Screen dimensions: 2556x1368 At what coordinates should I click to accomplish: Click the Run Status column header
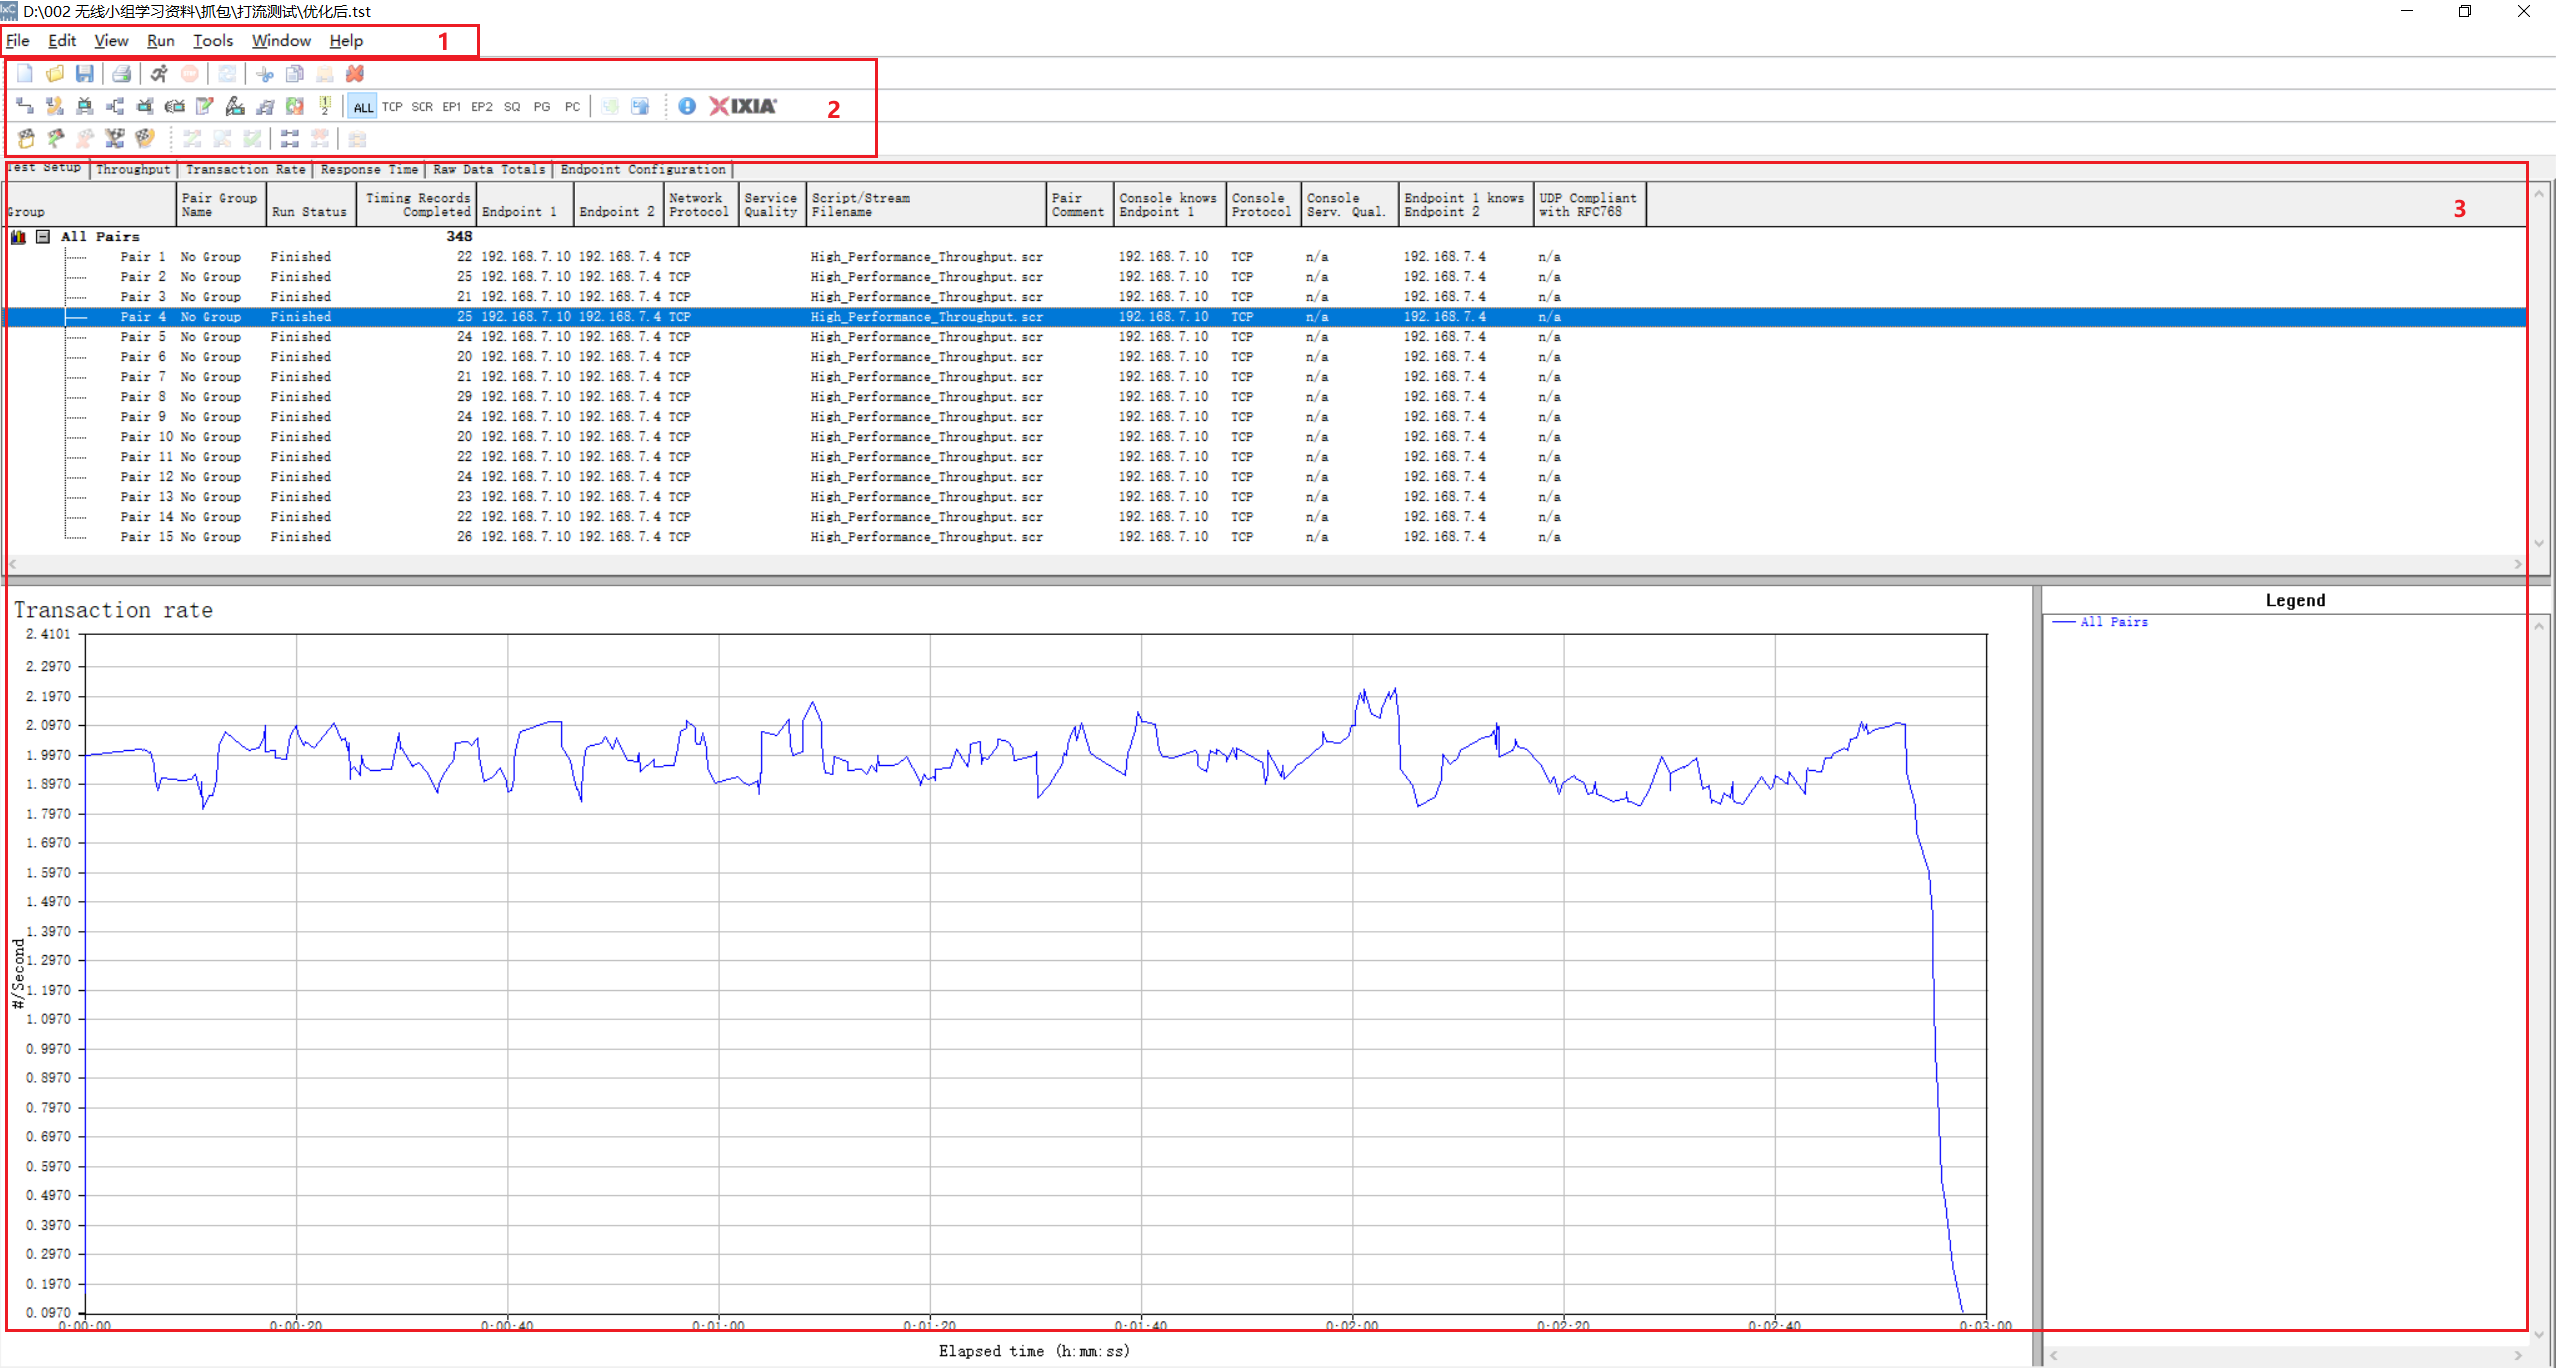coord(310,205)
